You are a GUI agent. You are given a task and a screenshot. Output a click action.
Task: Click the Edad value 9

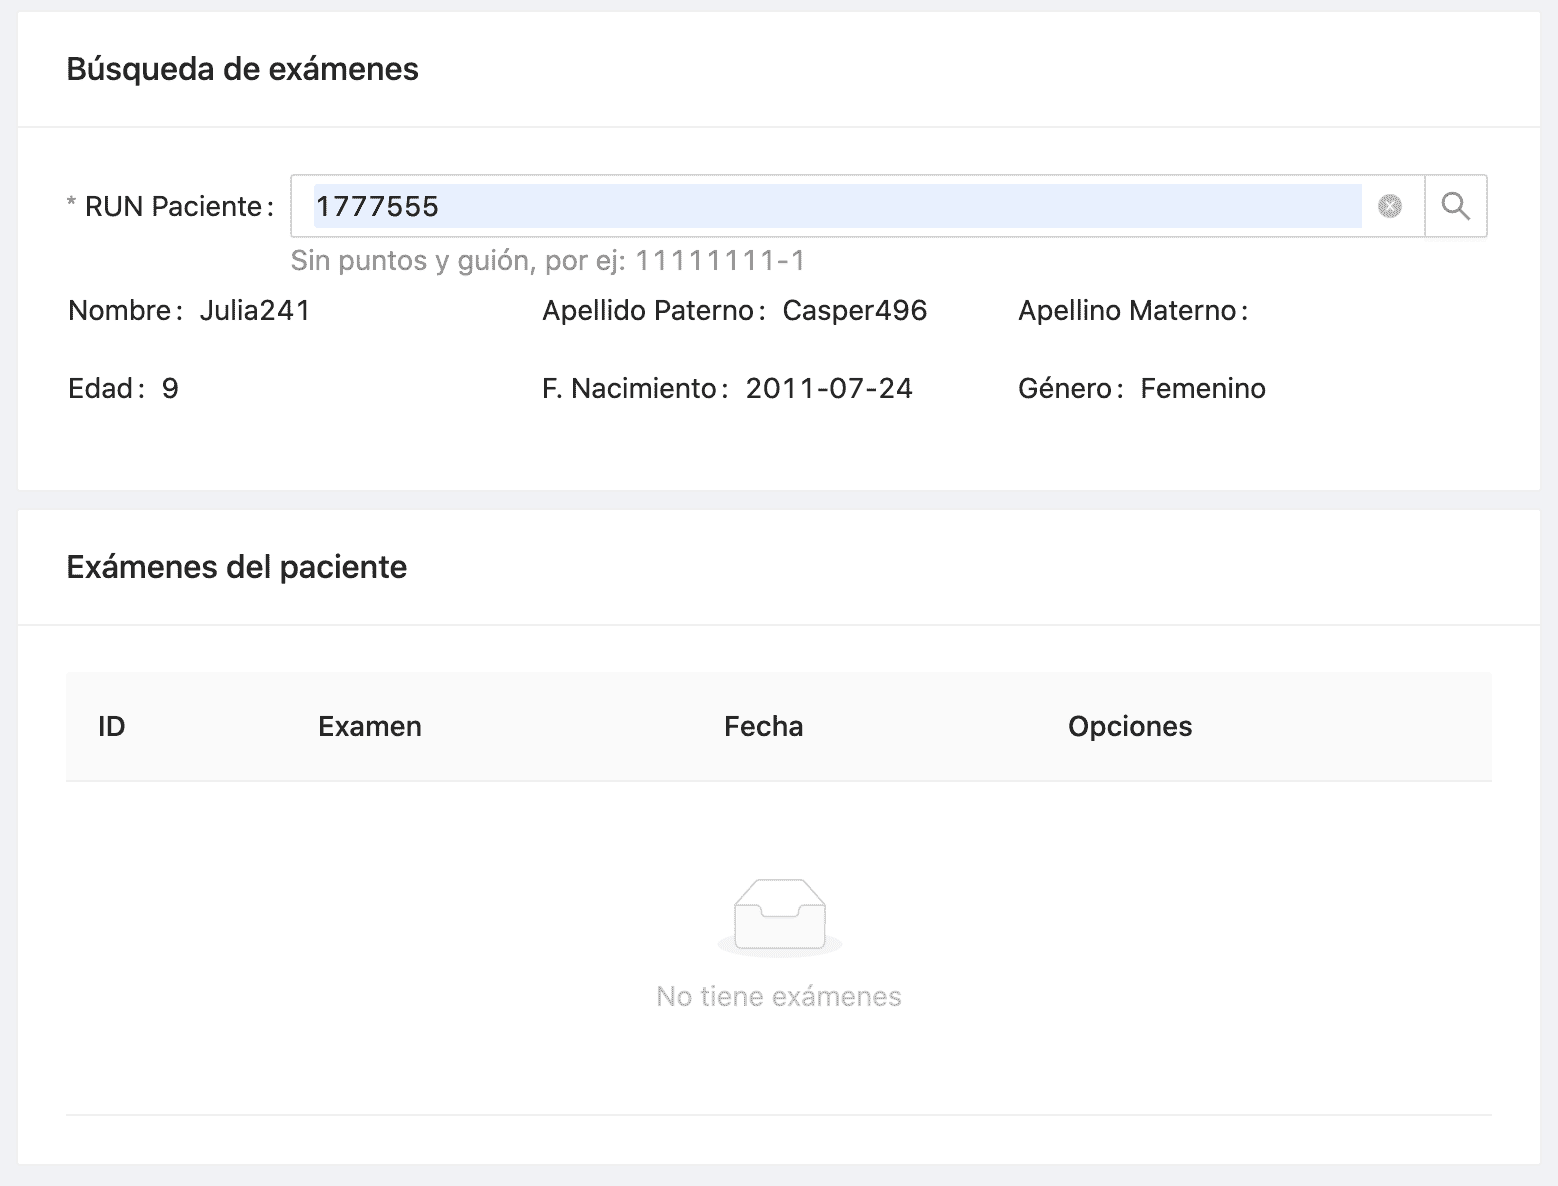[170, 389]
